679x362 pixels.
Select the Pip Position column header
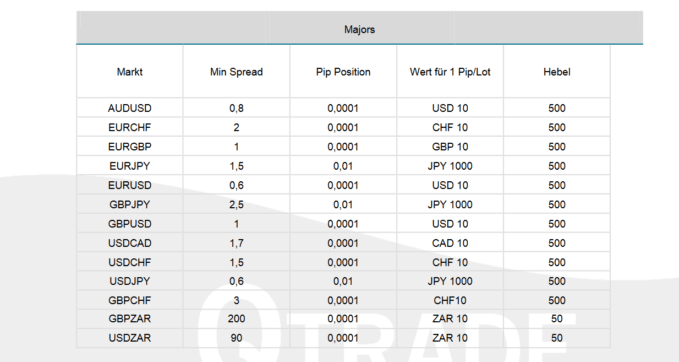click(x=343, y=72)
